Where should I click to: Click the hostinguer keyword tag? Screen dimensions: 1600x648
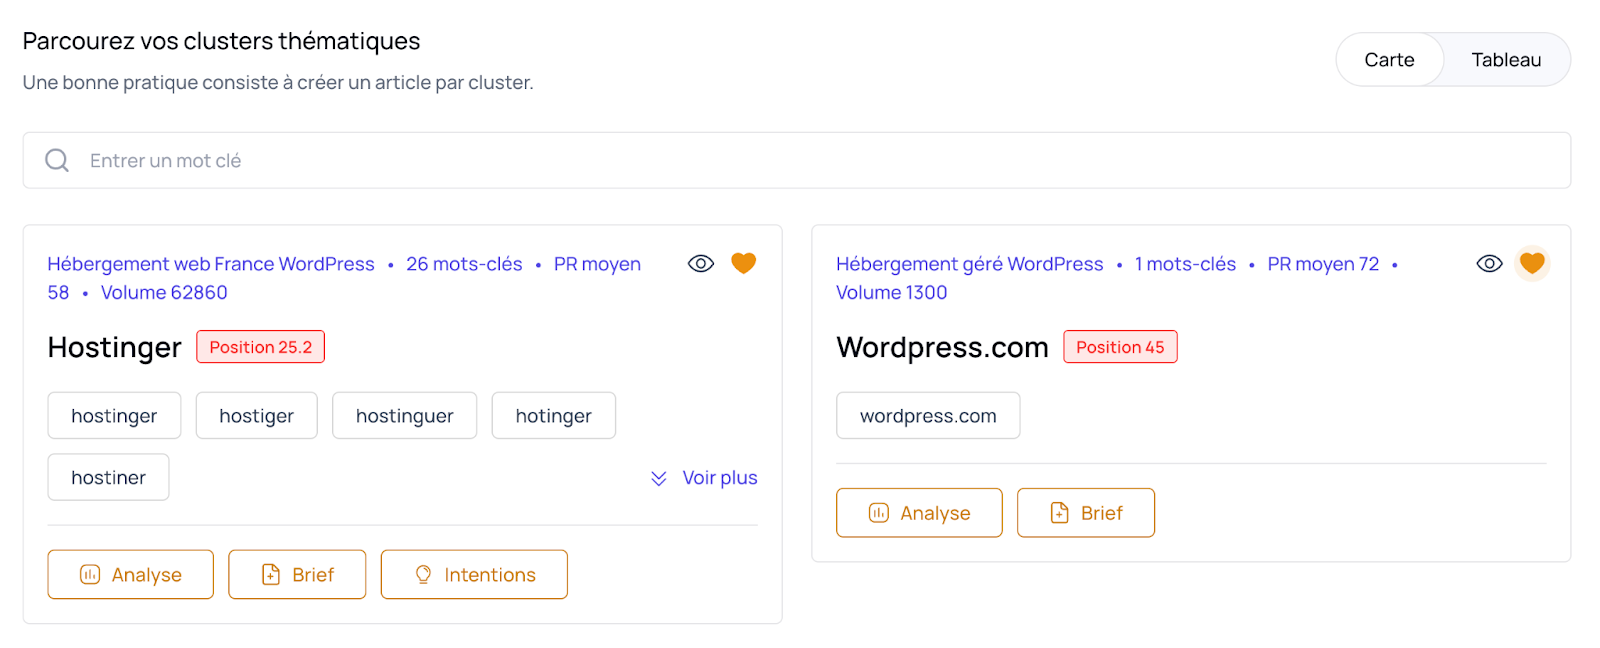tap(404, 416)
